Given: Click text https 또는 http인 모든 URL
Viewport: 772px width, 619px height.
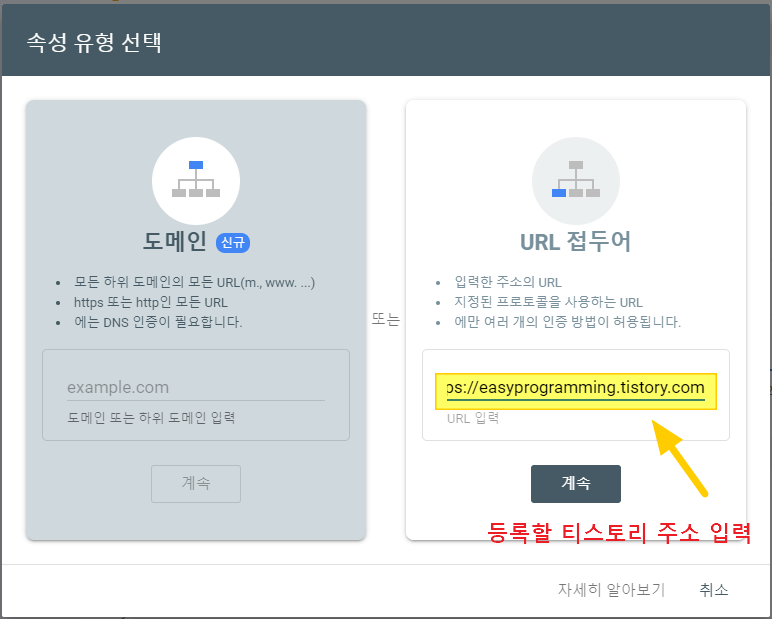Looking at the screenshot, I should coord(151,302).
